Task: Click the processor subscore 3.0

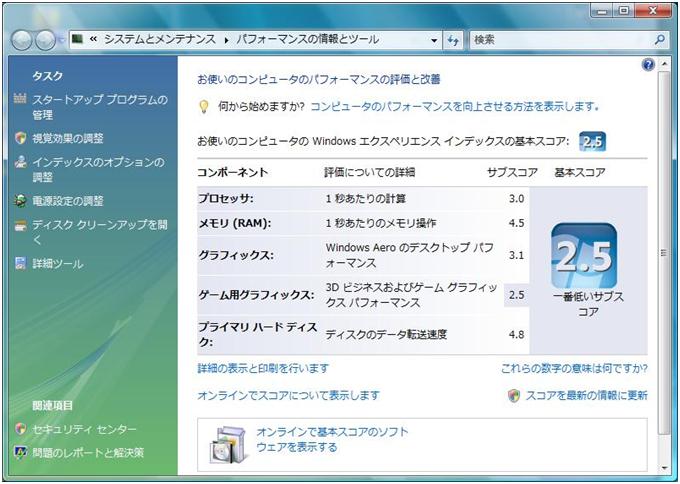Action: point(517,199)
